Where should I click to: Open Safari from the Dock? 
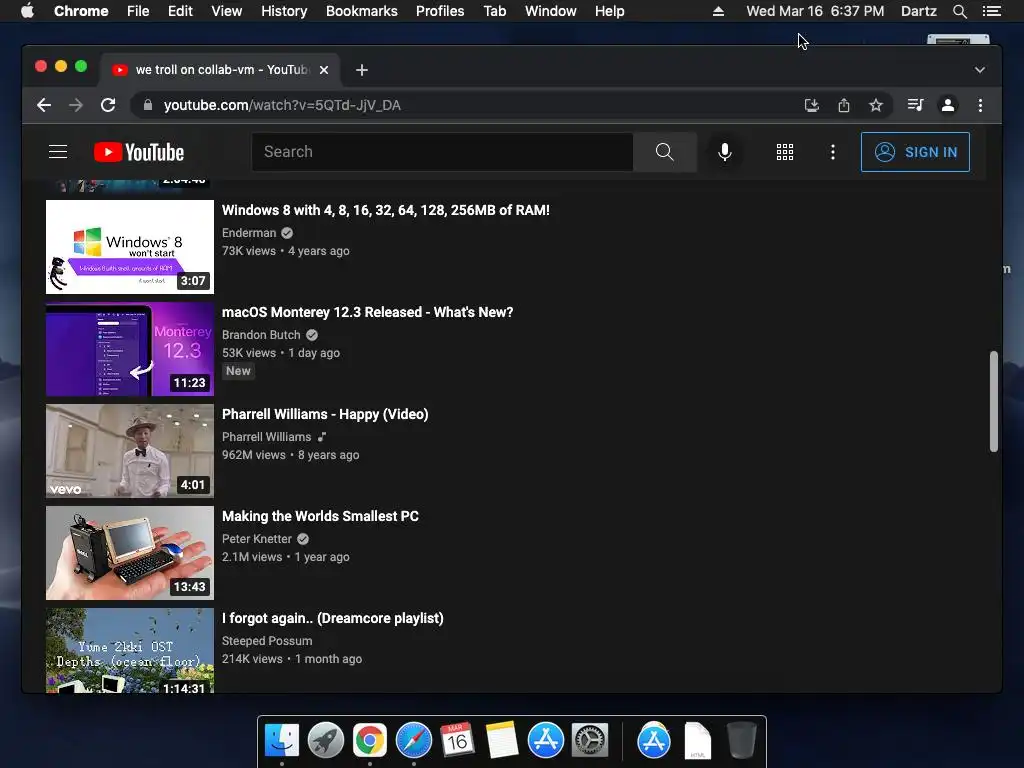point(413,741)
